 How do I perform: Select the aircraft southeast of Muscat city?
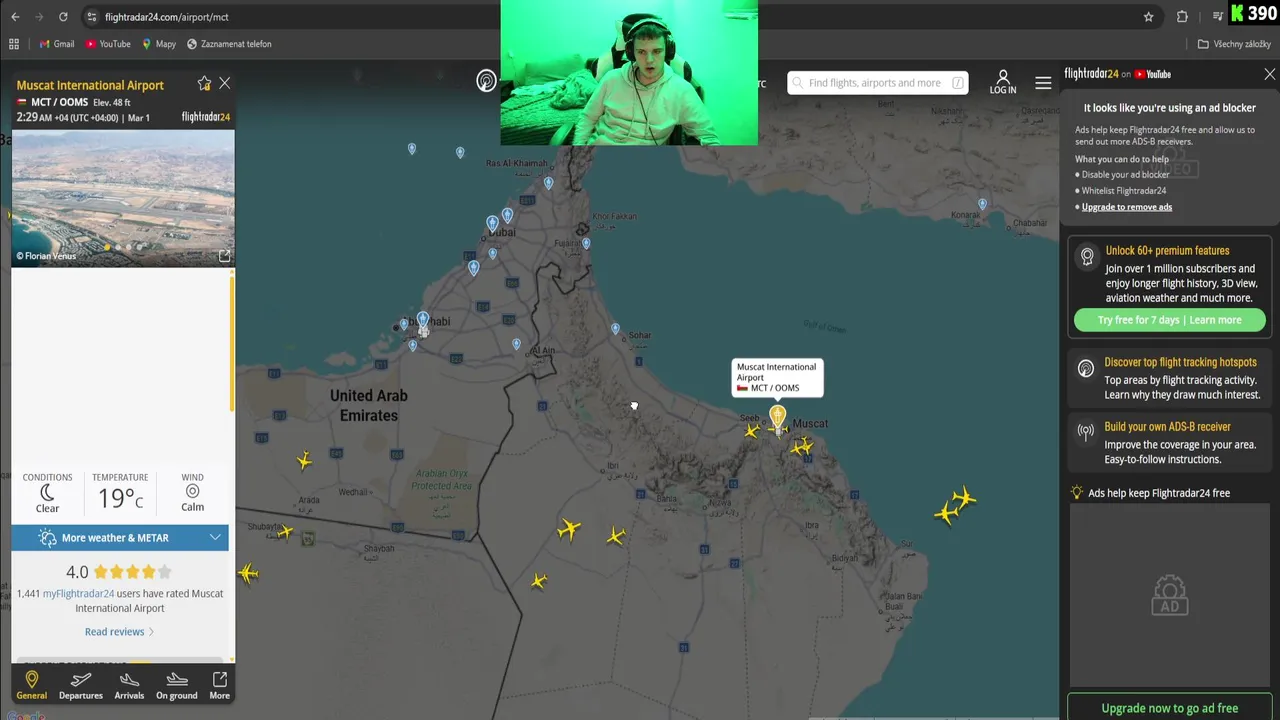pyautogui.click(x=802, y=447)
